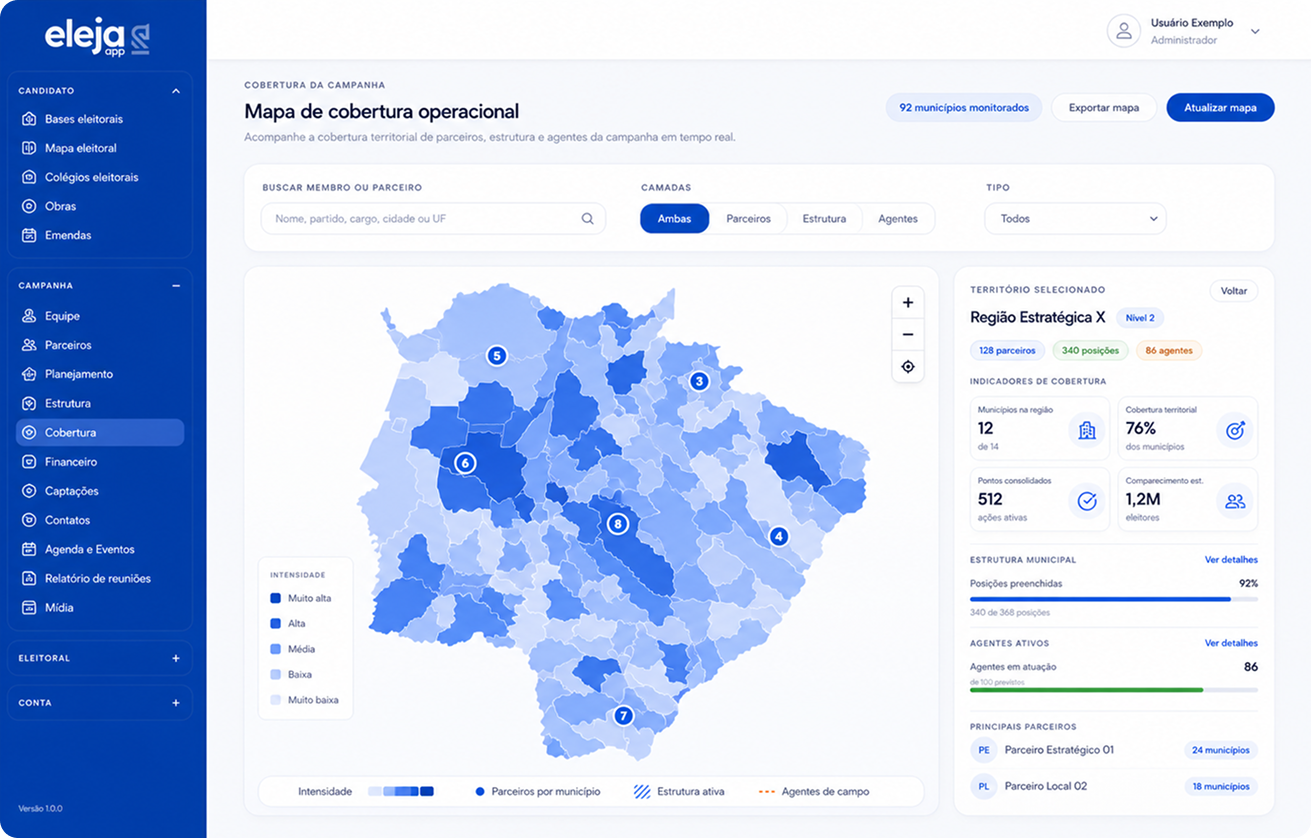Open the Tipo dropdown showing Todos
The height and width of the screenshot is (838, 1311).
click(x=1075, y=219)
